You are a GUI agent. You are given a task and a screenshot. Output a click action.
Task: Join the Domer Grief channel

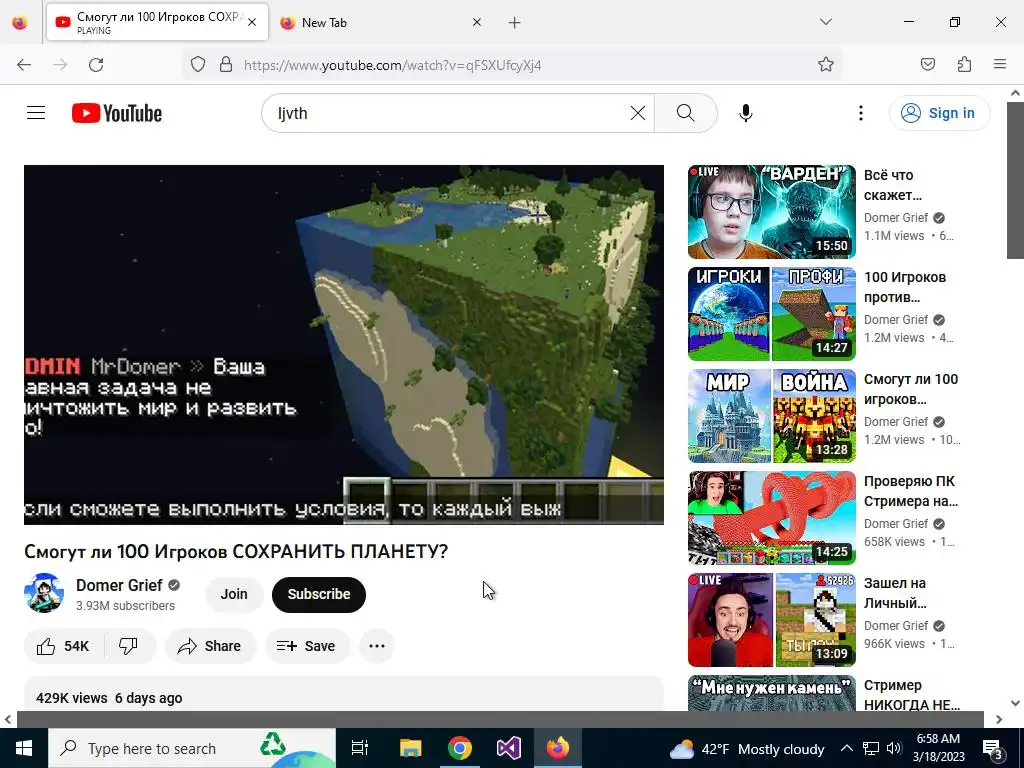[234, 594]
